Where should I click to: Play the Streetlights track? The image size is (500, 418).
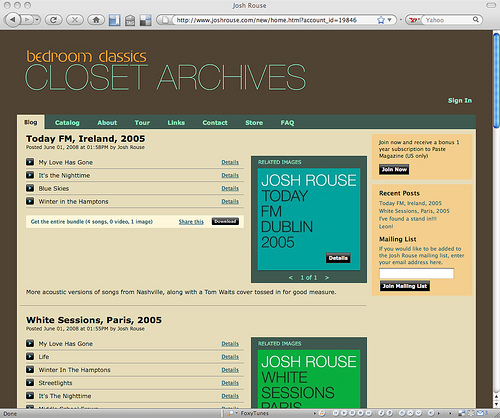coord(30,382)
